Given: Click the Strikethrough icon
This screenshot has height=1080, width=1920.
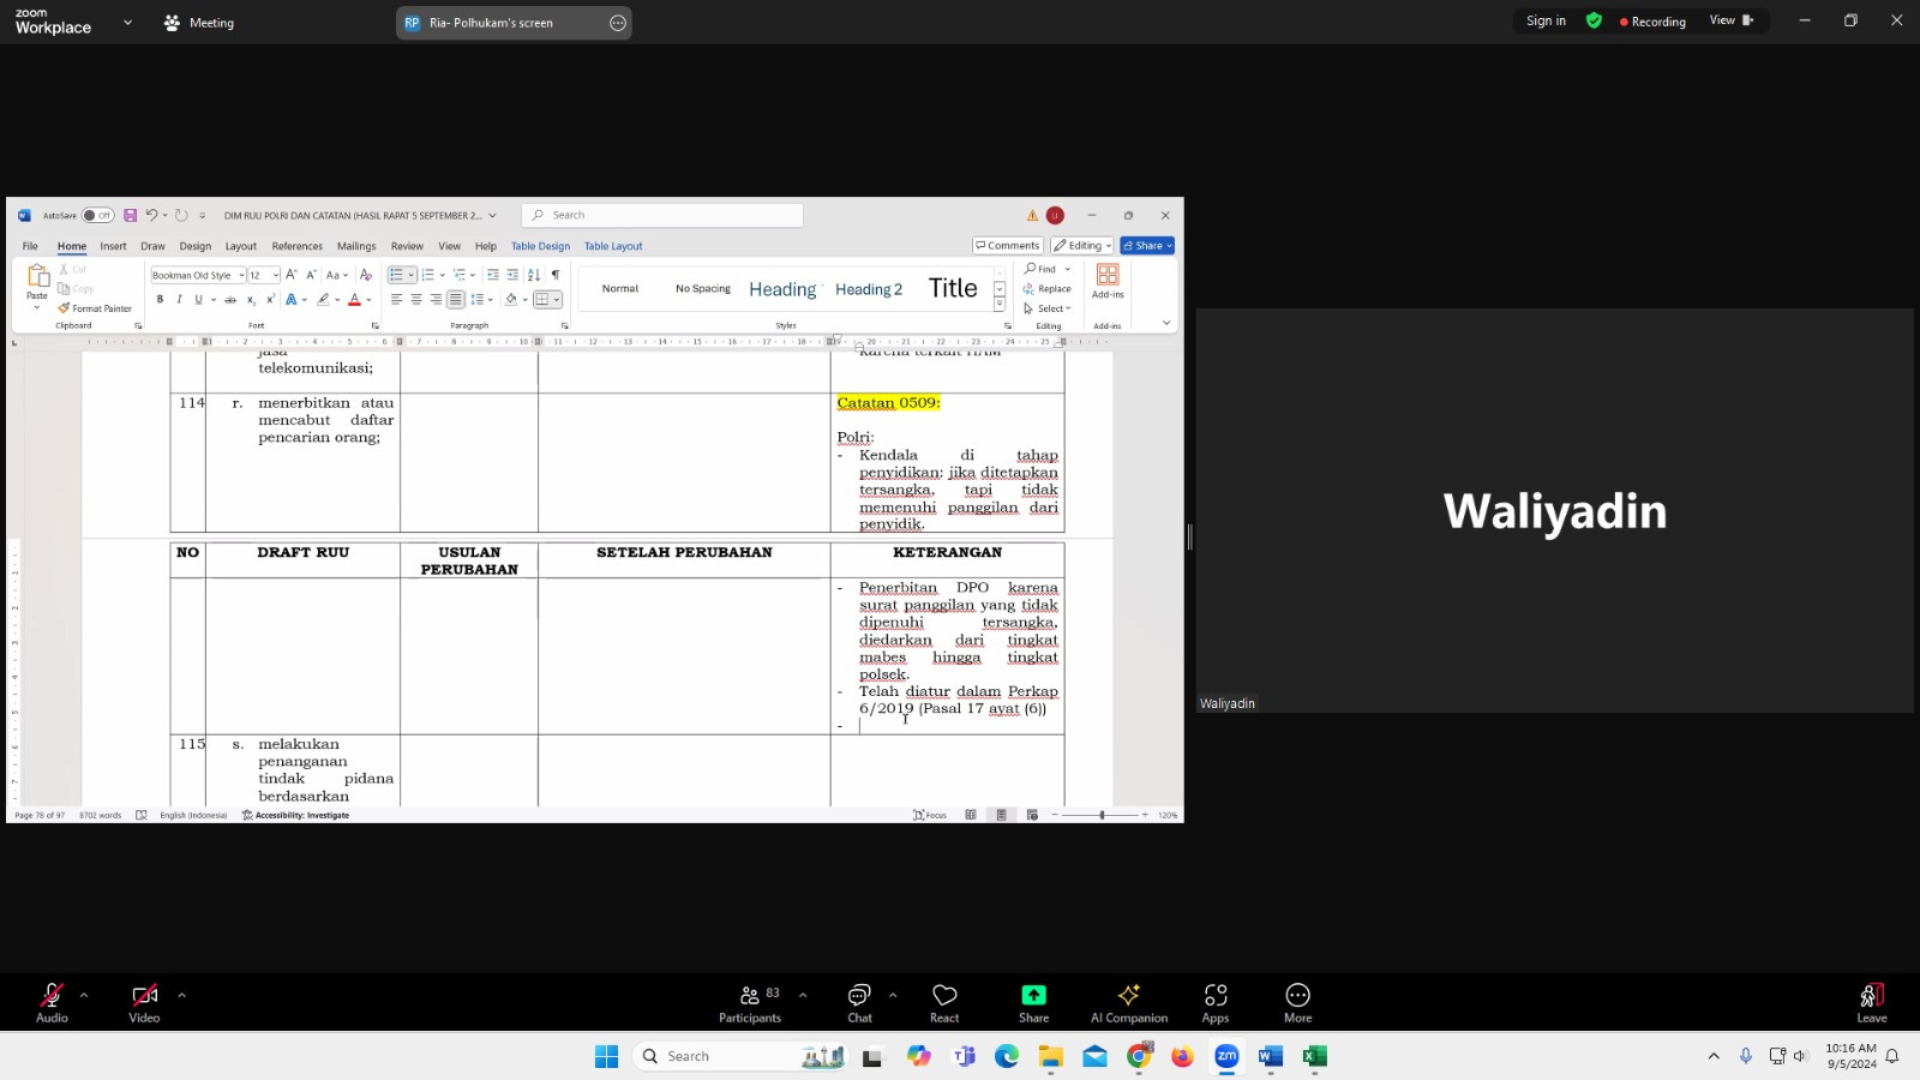Looking at the screenshot, I should click(x=230, y=299).
